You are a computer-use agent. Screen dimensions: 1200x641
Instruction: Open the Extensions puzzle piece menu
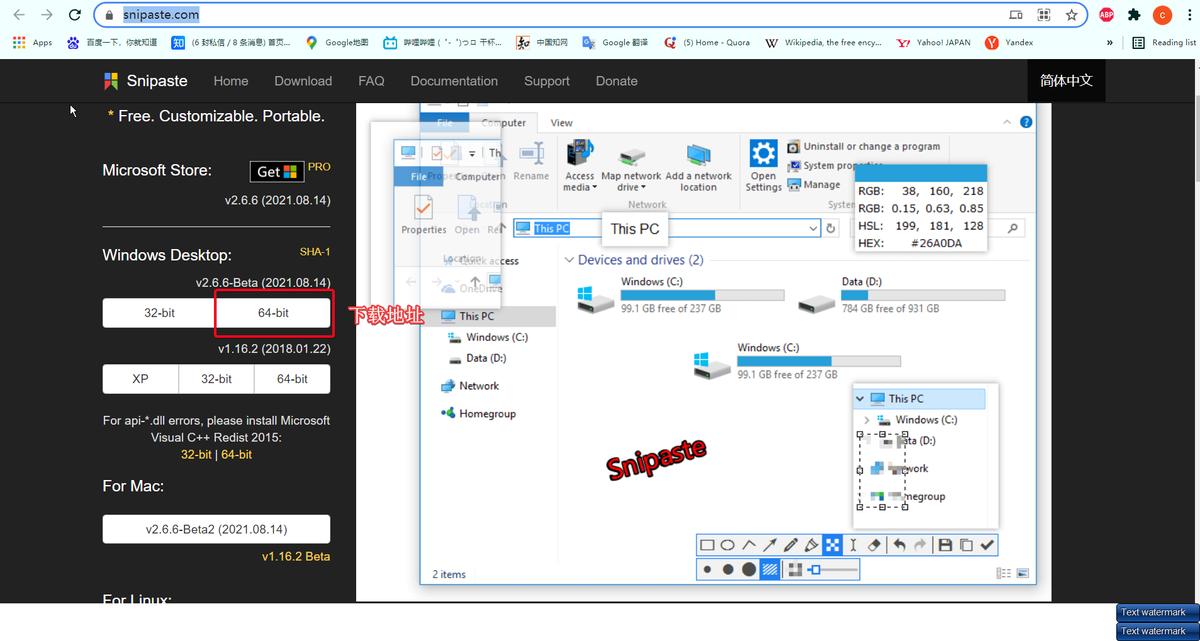coord(1134,15)
